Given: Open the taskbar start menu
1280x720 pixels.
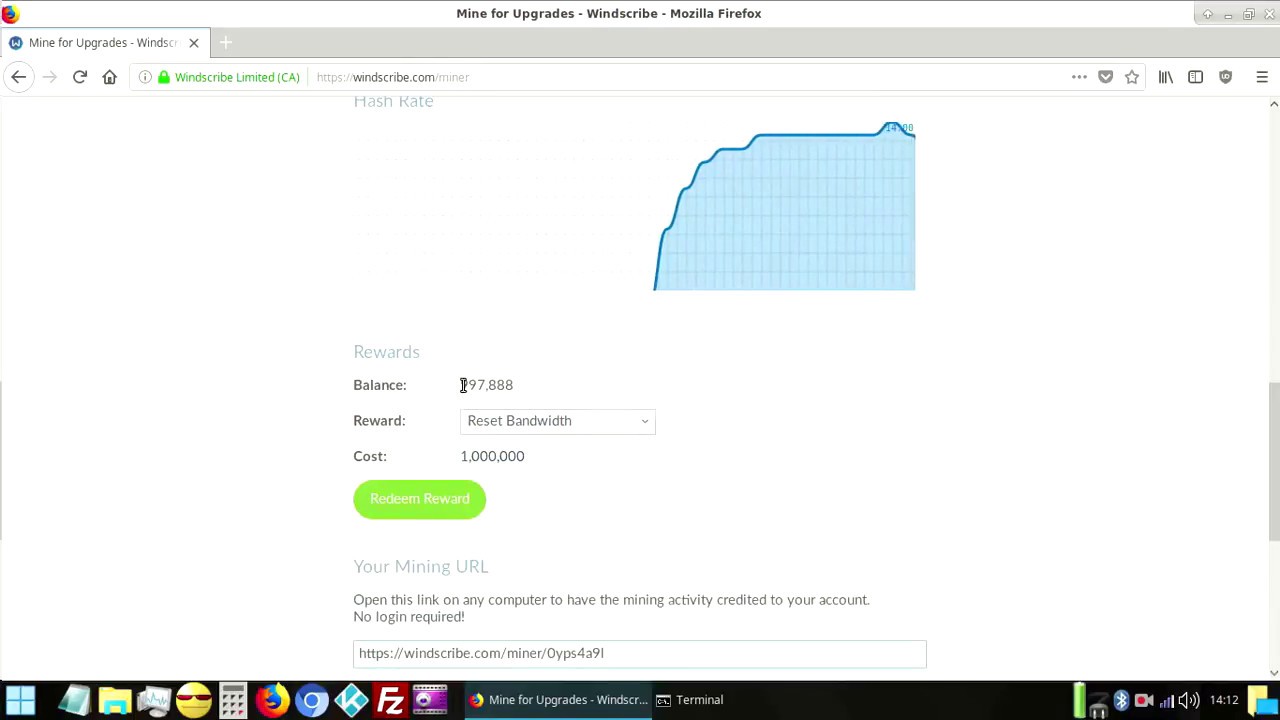Looking at the screenshot, I should [21, 700].
